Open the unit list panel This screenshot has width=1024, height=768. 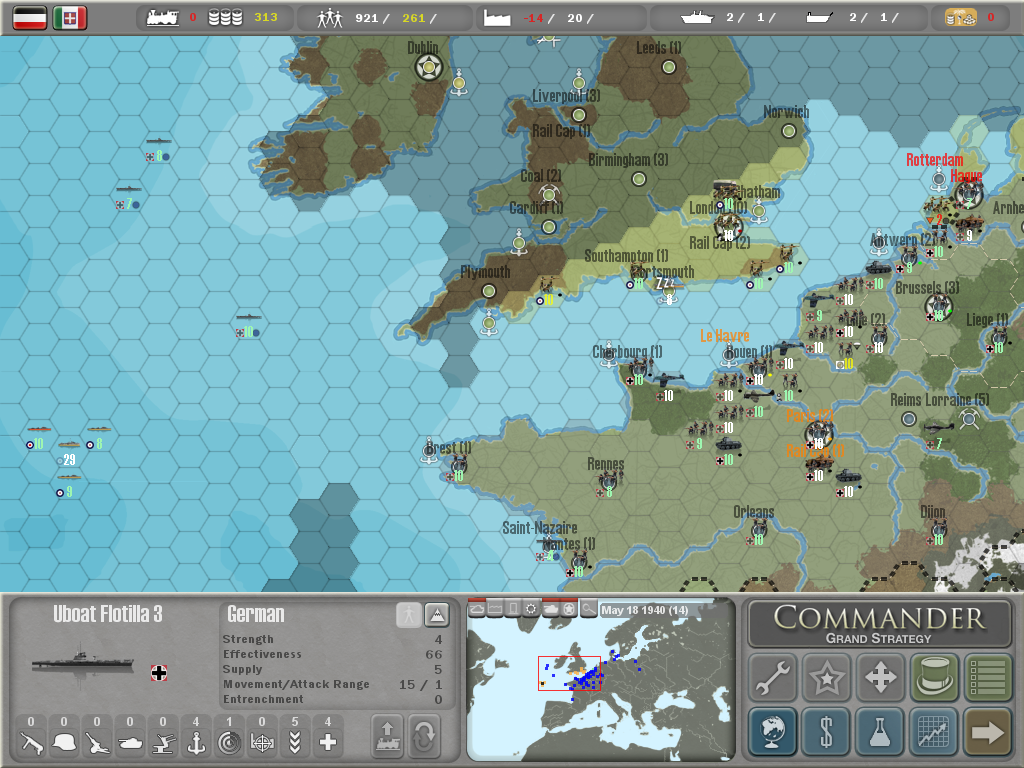click(x=987, y=677)
